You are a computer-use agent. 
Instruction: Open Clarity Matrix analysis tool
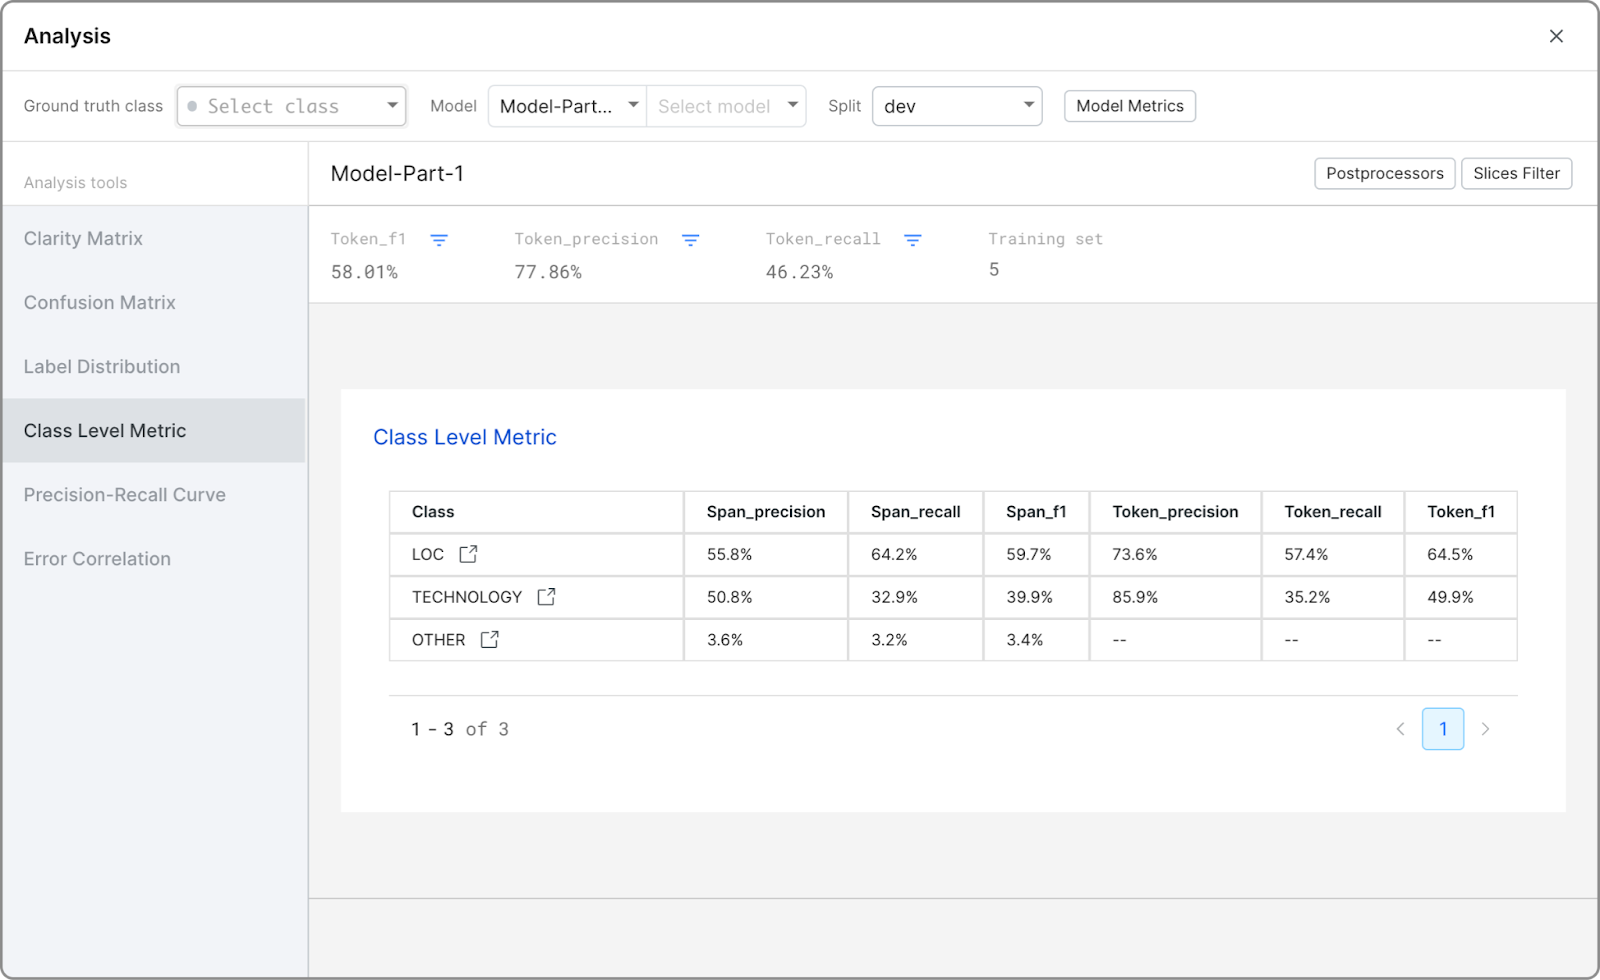[154, 238]
